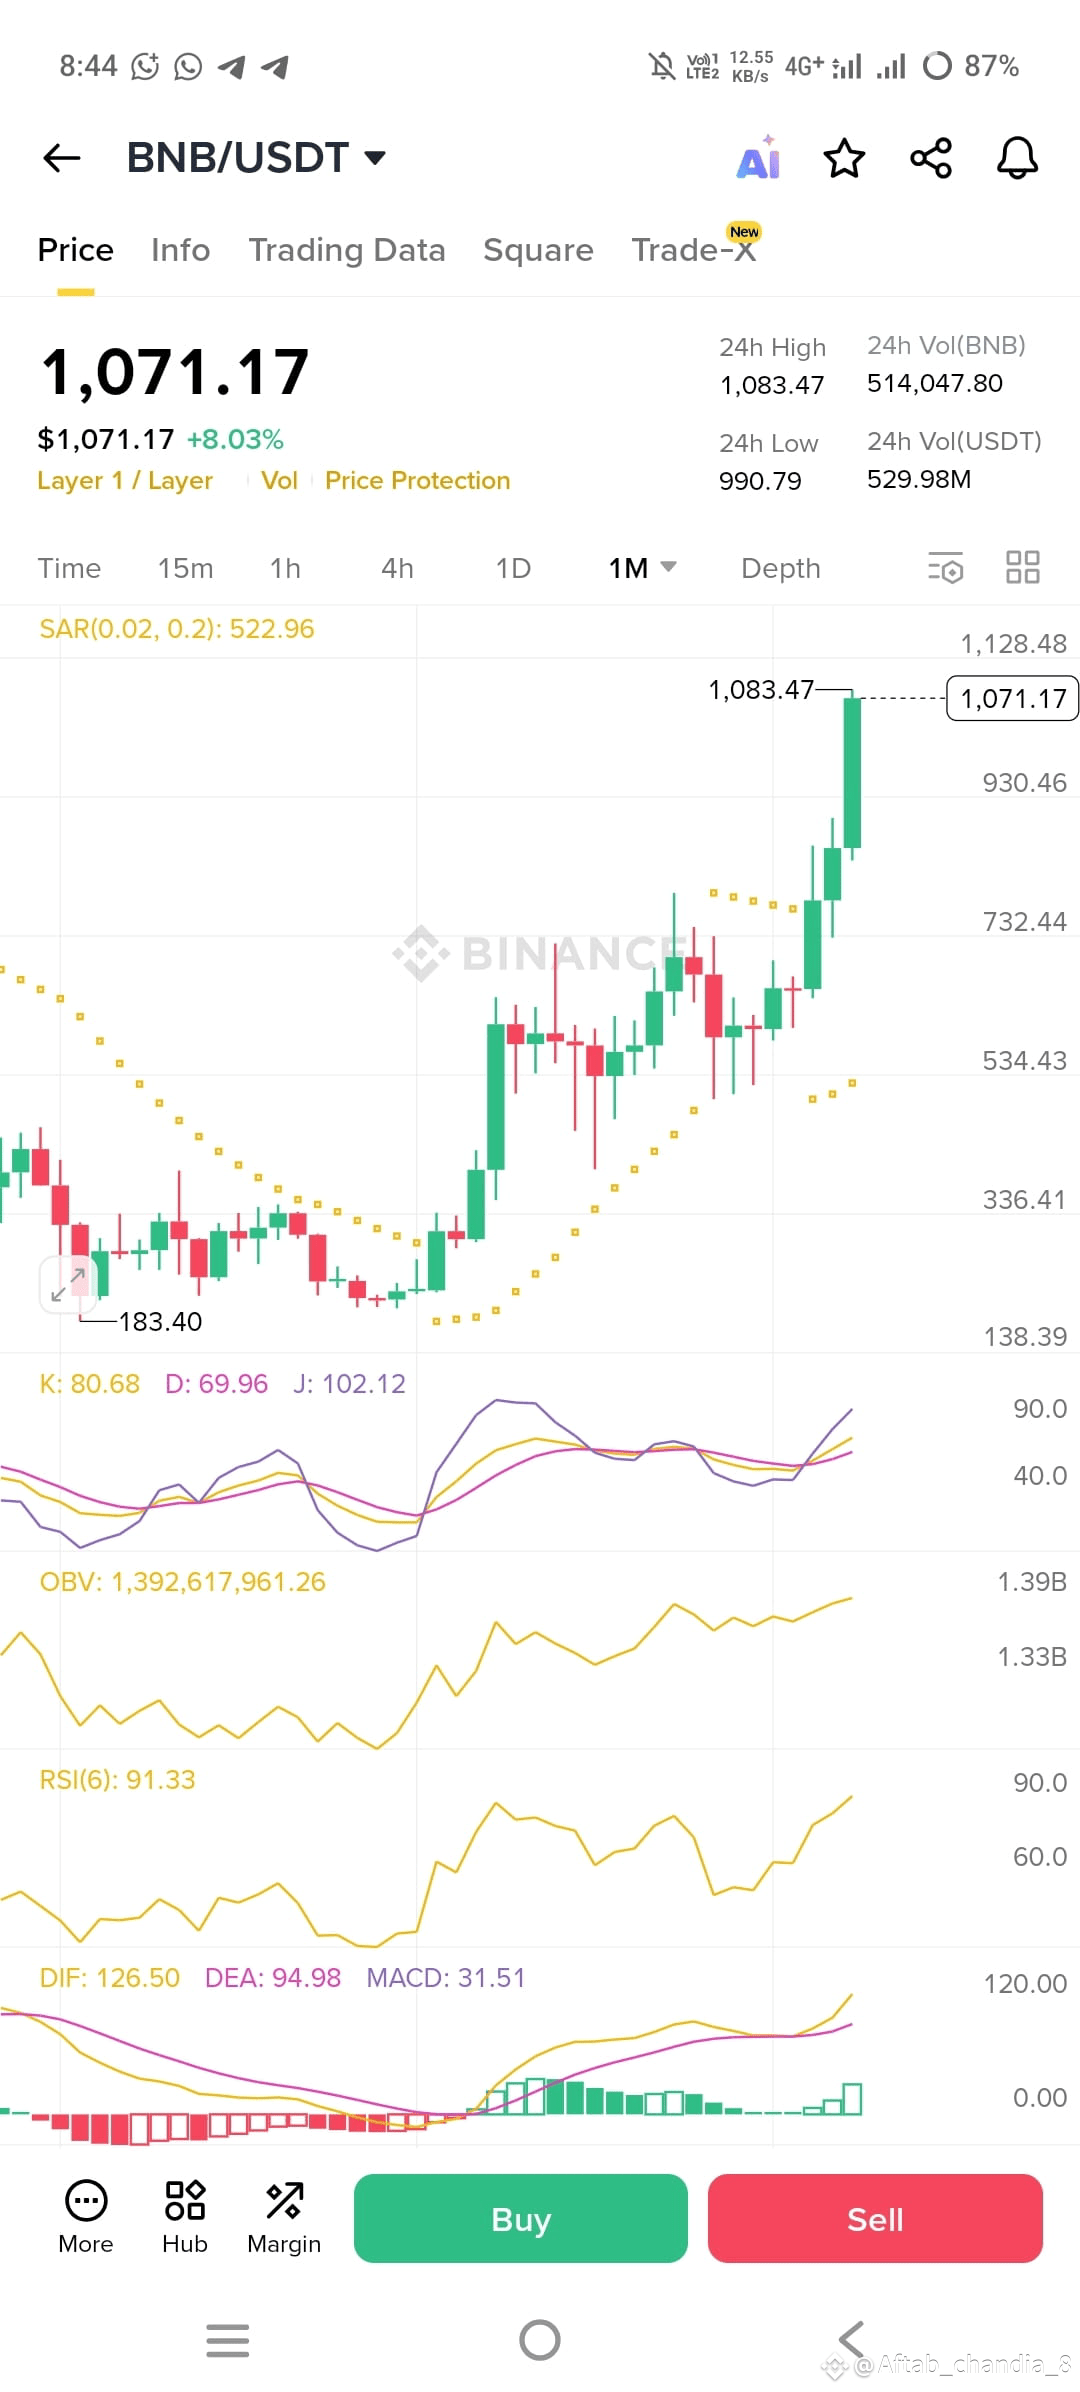Tap the back arrow icon
The height and width of the screenshot is (2392, 1080).
[62, 158]
